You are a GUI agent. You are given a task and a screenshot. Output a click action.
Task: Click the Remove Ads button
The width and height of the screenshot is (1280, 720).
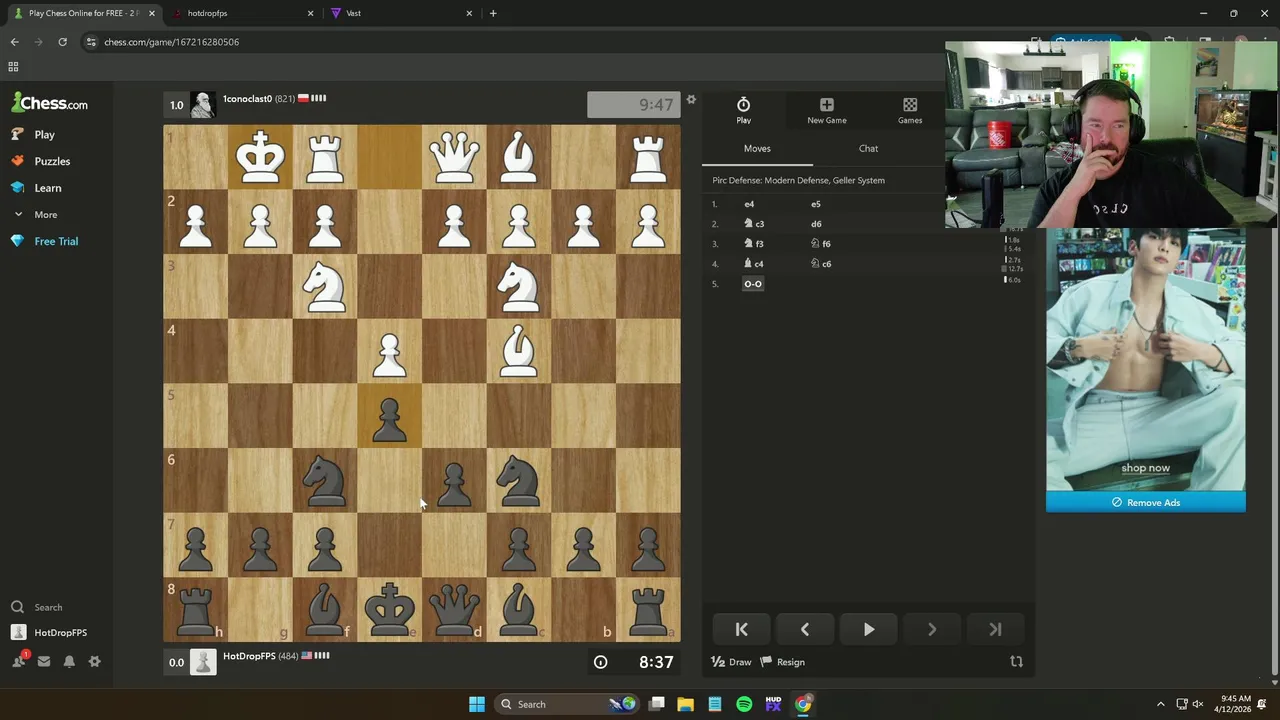[1146, 503]
